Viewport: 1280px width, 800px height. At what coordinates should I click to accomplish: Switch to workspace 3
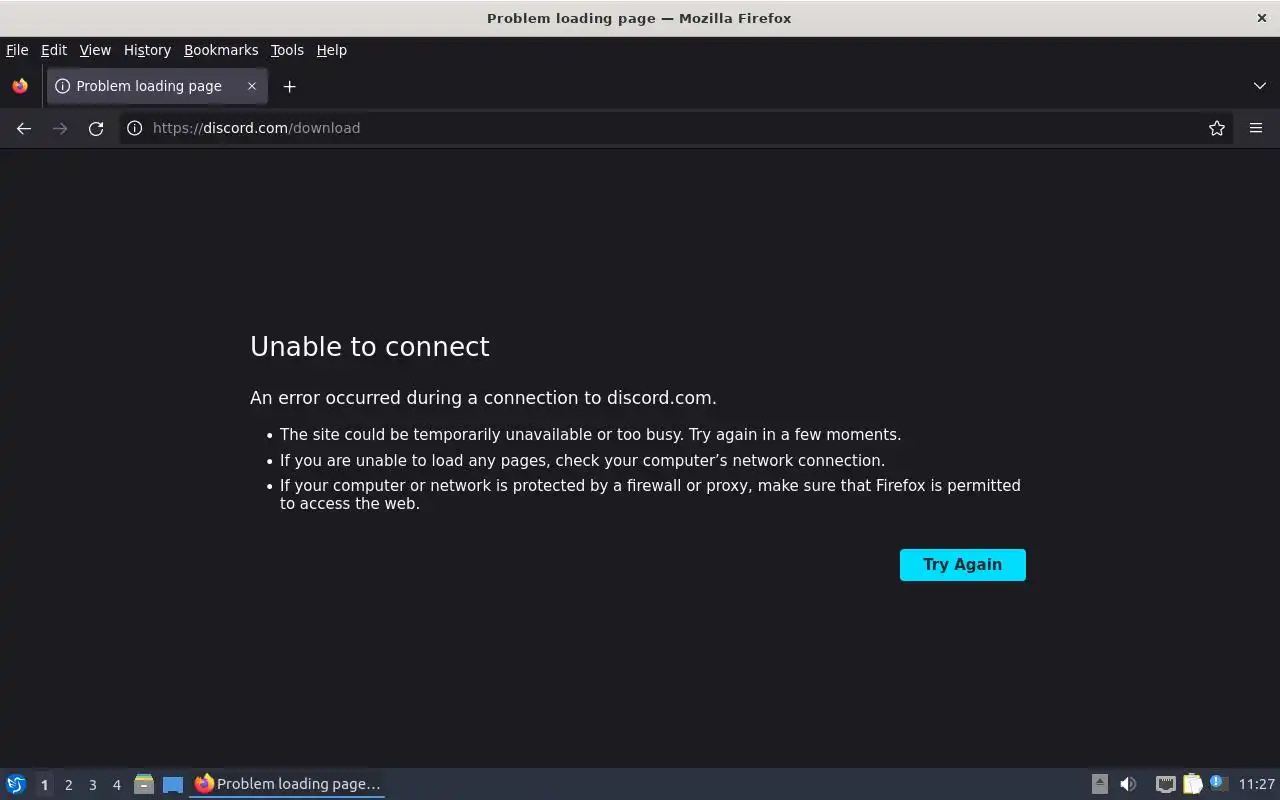(92, 785)
